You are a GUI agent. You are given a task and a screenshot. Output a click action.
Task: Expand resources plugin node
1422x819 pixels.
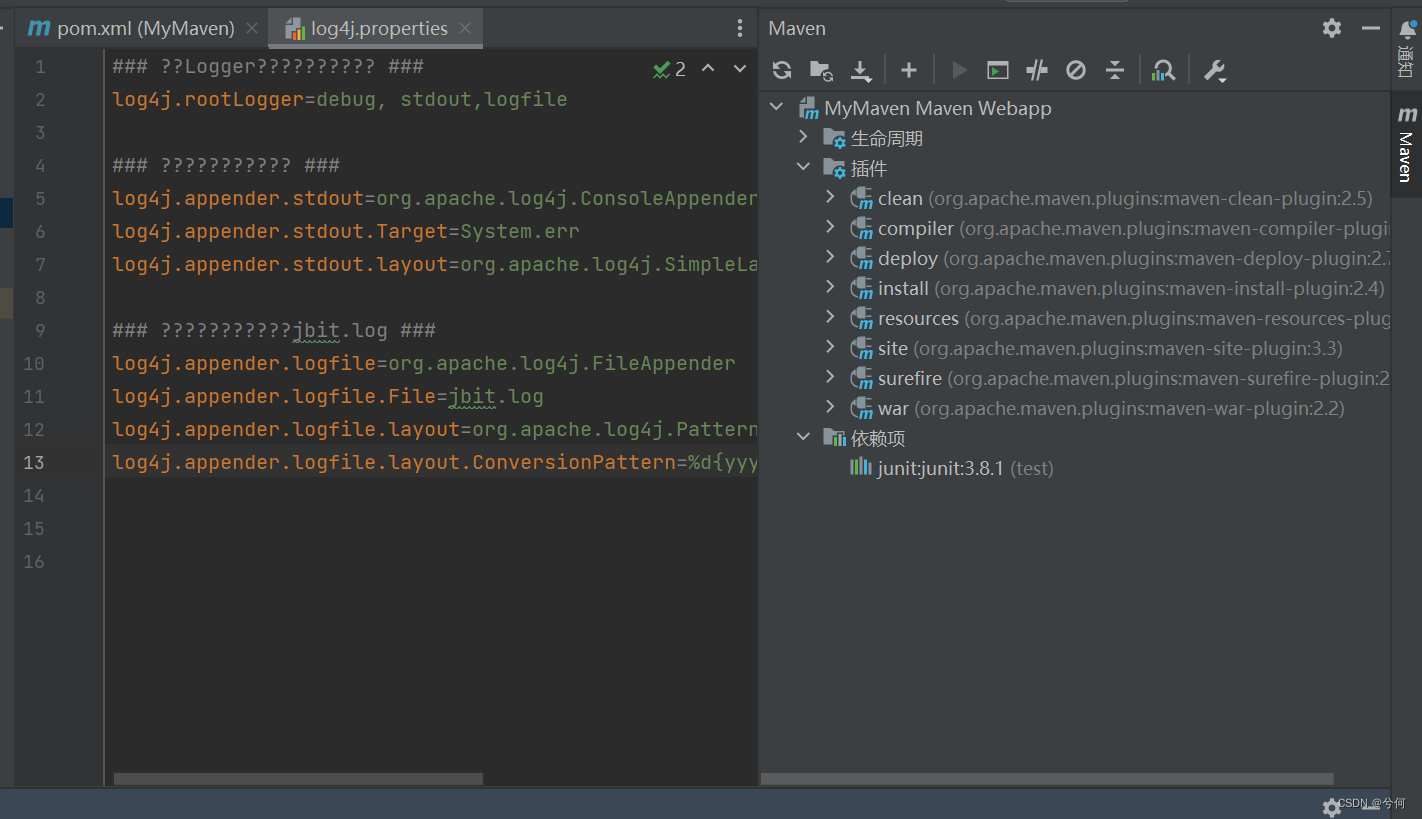click(830, 317)
